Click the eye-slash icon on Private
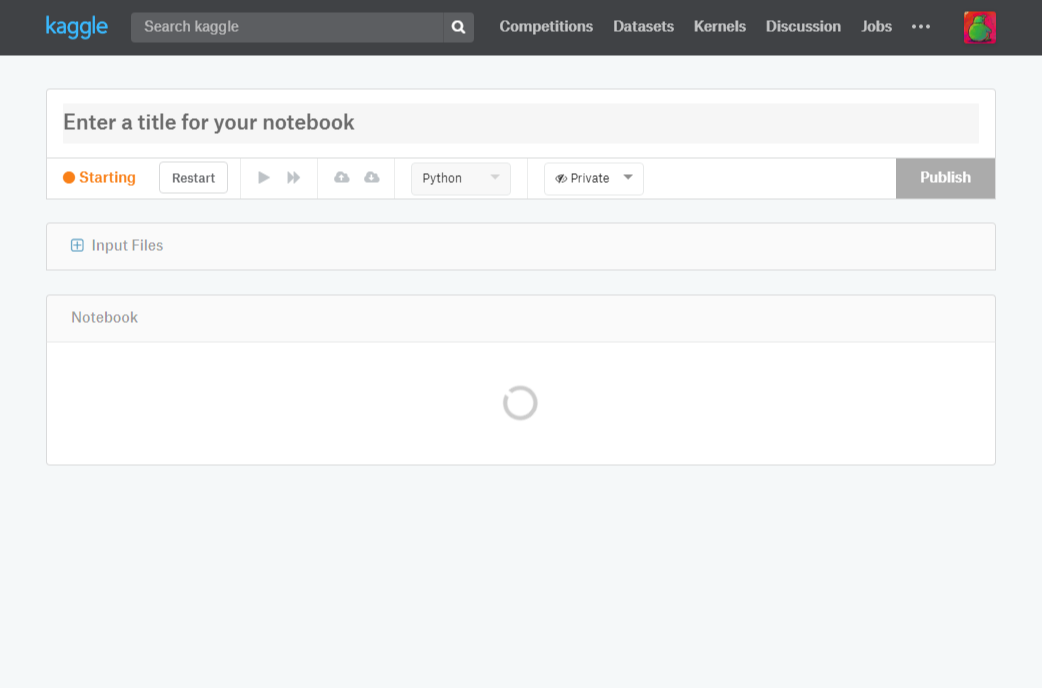 tap(560, 178)
